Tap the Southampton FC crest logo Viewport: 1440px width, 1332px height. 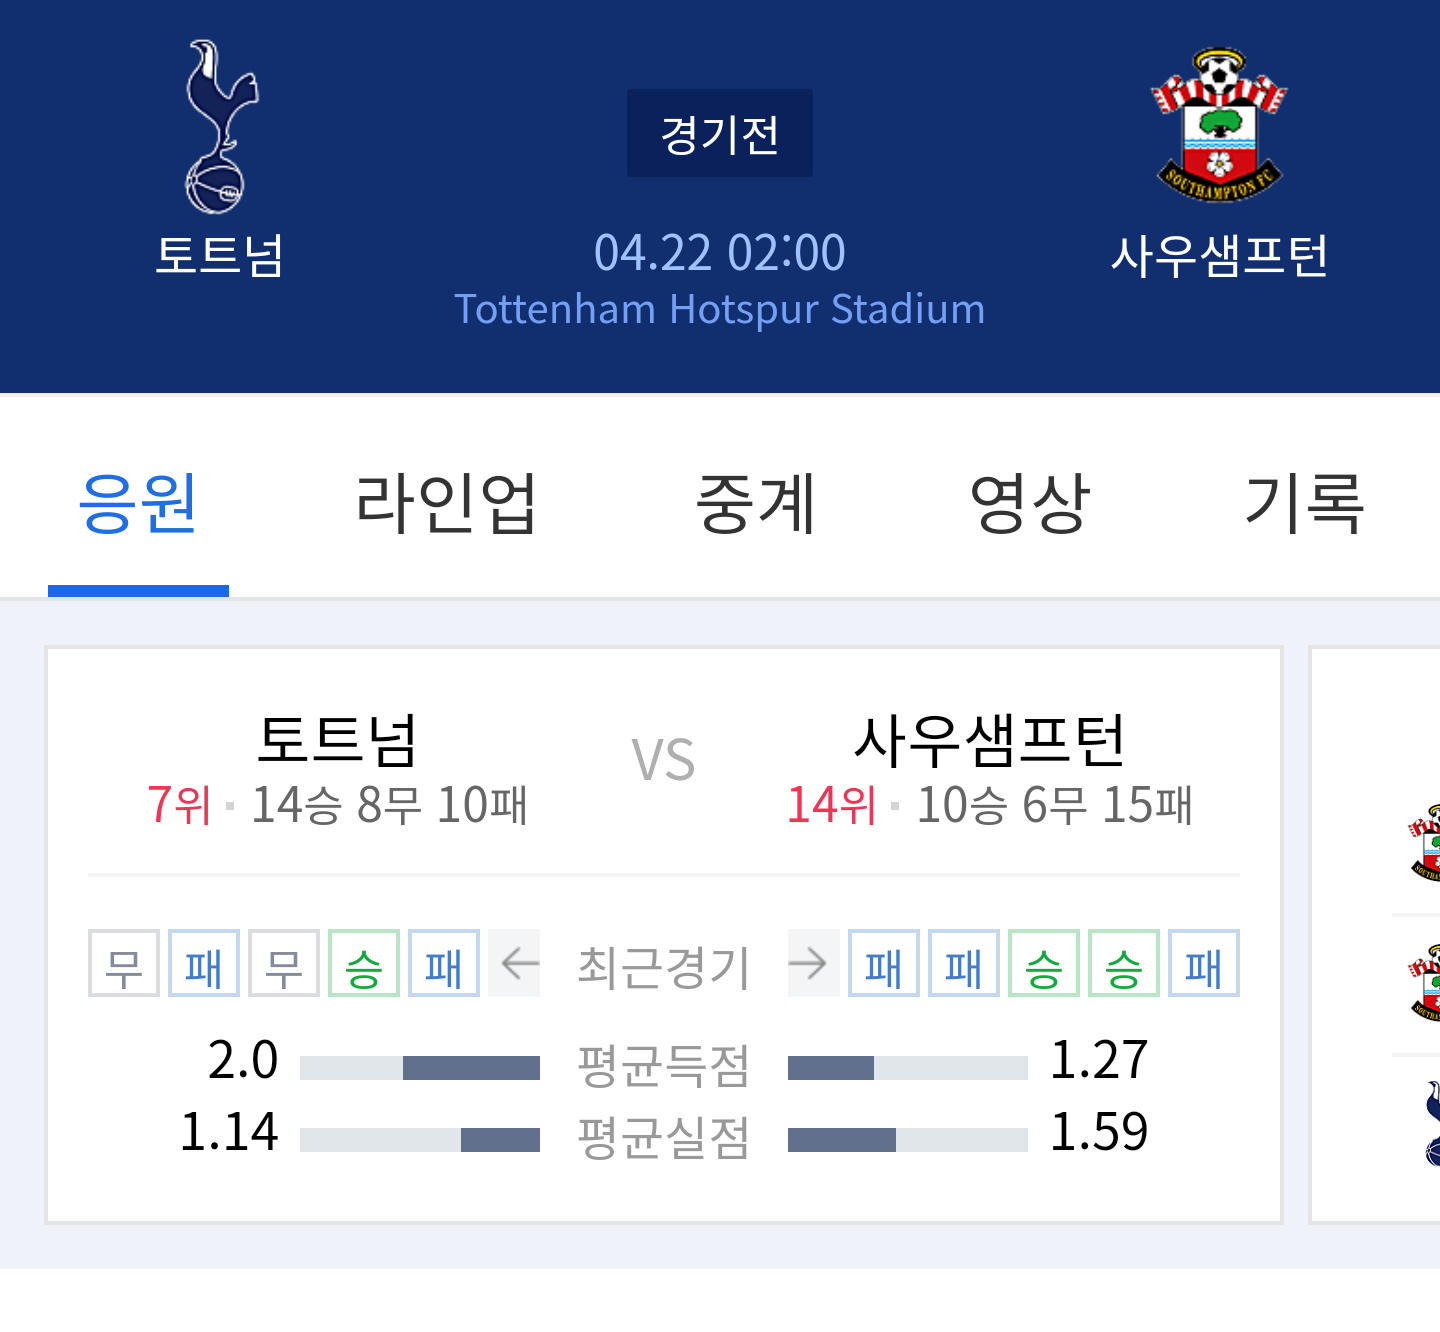[x=1219, y=125]
